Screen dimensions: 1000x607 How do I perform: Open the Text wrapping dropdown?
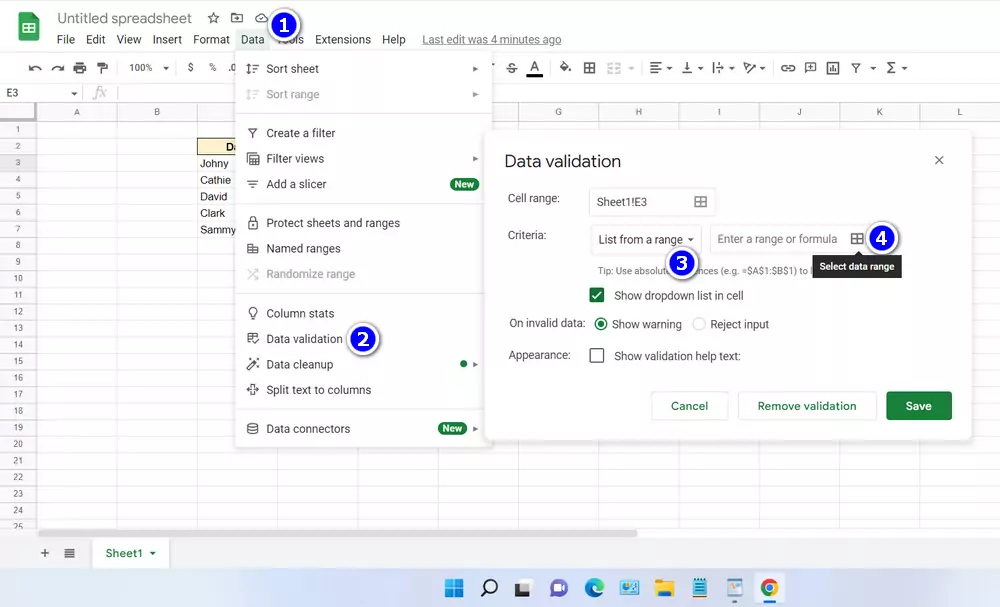pyautogui.click(x=723, y=68)
